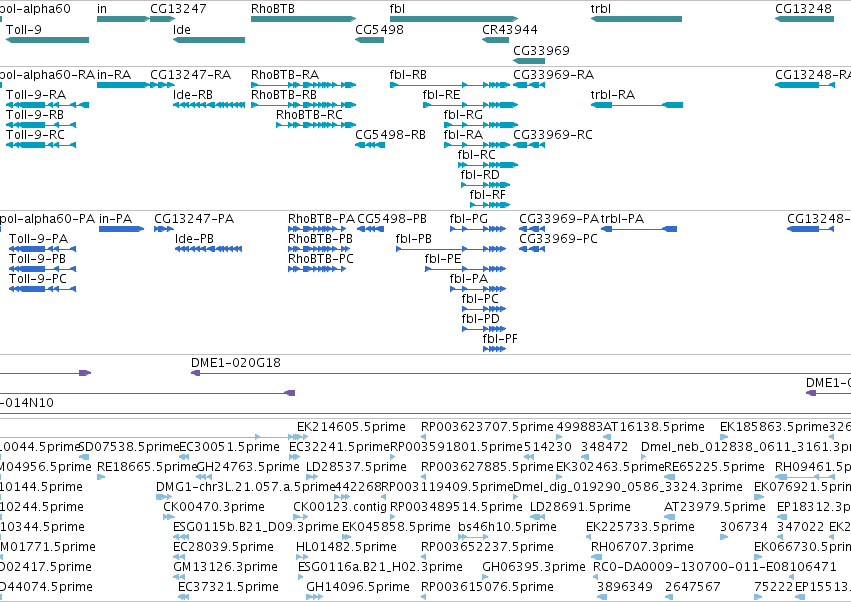The height and width of the screenshot is (602, 851).
Task: Click the LD28537.5prime EST label
Action: (356, 467)
